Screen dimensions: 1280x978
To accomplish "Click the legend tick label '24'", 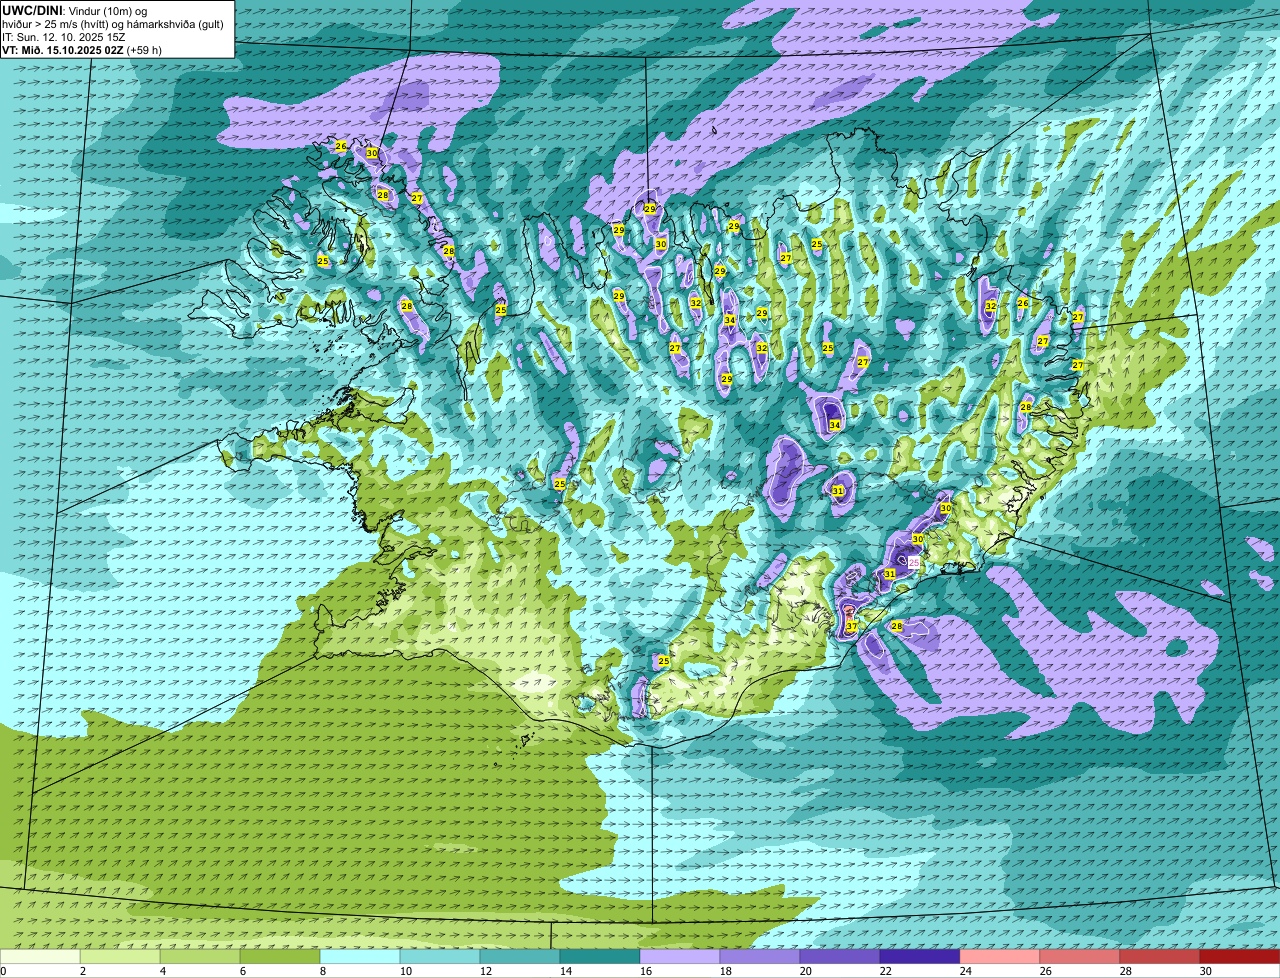I will point(965,971).
